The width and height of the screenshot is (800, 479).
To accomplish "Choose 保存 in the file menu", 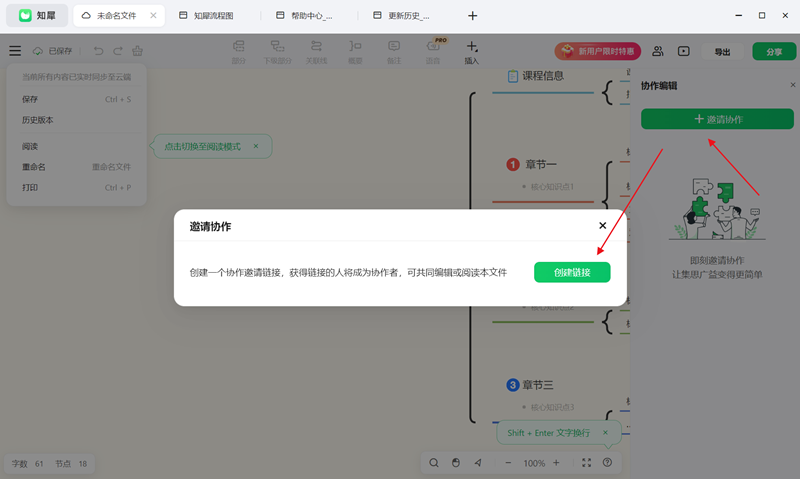I will tap(77, 99).
